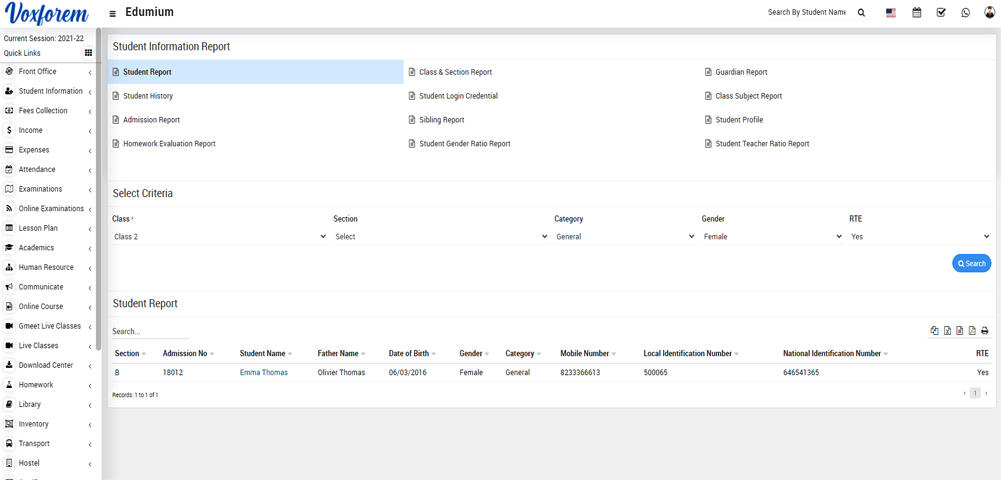Click the Search By Student Name field
Screen dimensions: 1001x480
tap(806, 13)
